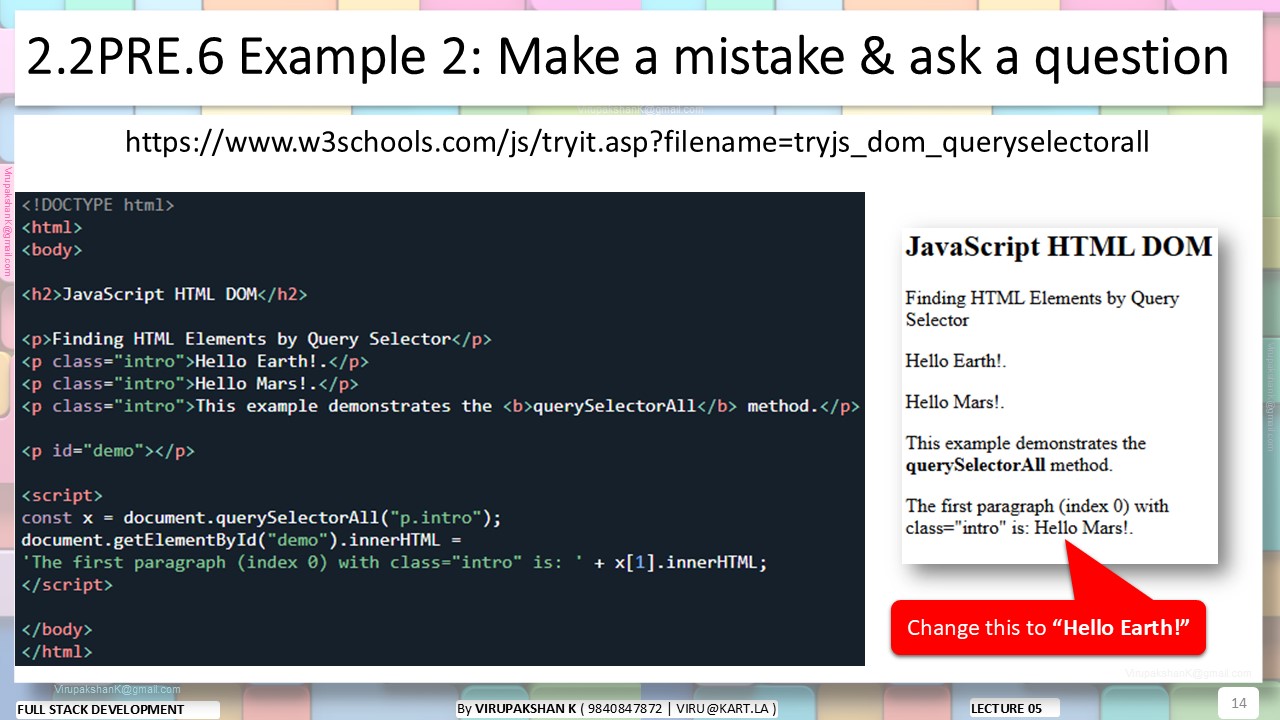Screen dimensions: 1280x720
Task: Click the code line with '<b>querySelectorAll</b> method'
Action: (440, 406)
